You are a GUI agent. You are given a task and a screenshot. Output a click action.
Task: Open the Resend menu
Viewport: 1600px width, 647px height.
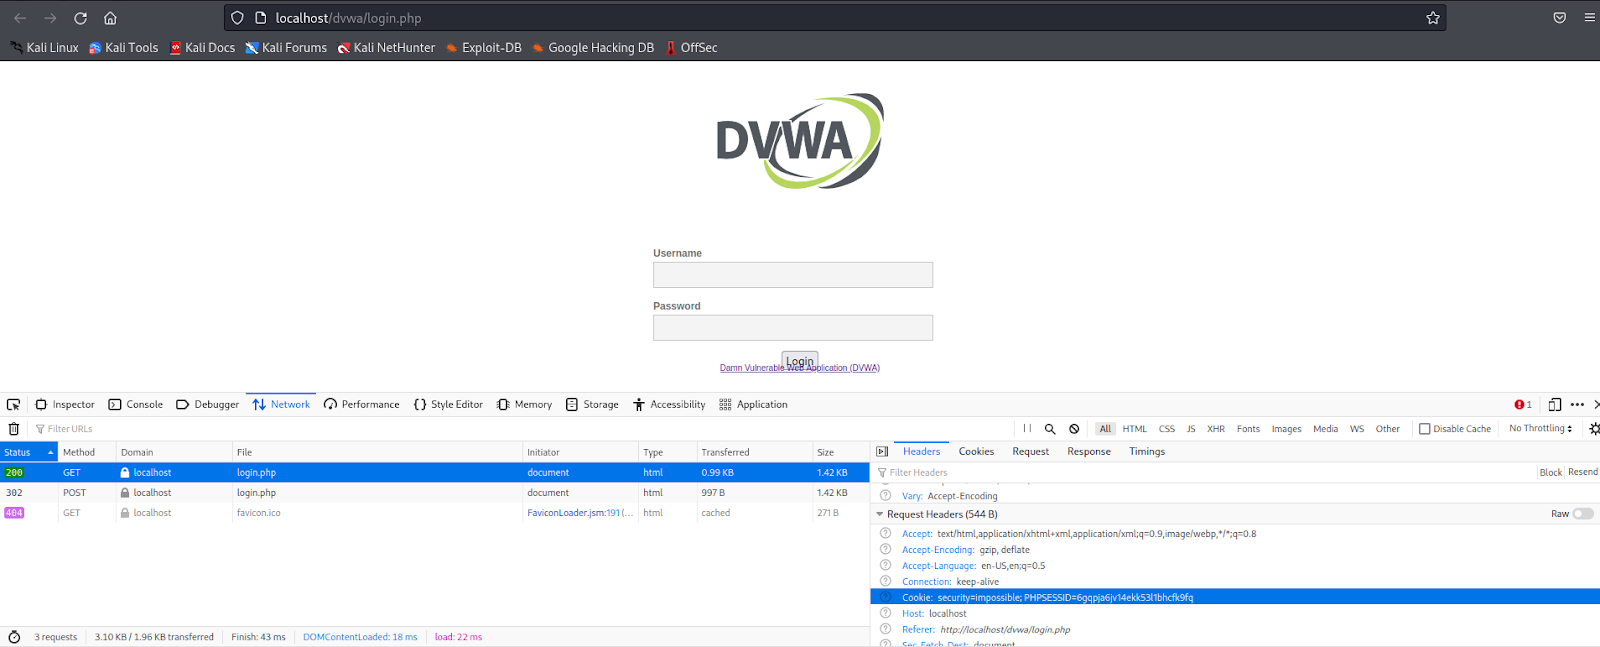click(x=1583, y=472)
